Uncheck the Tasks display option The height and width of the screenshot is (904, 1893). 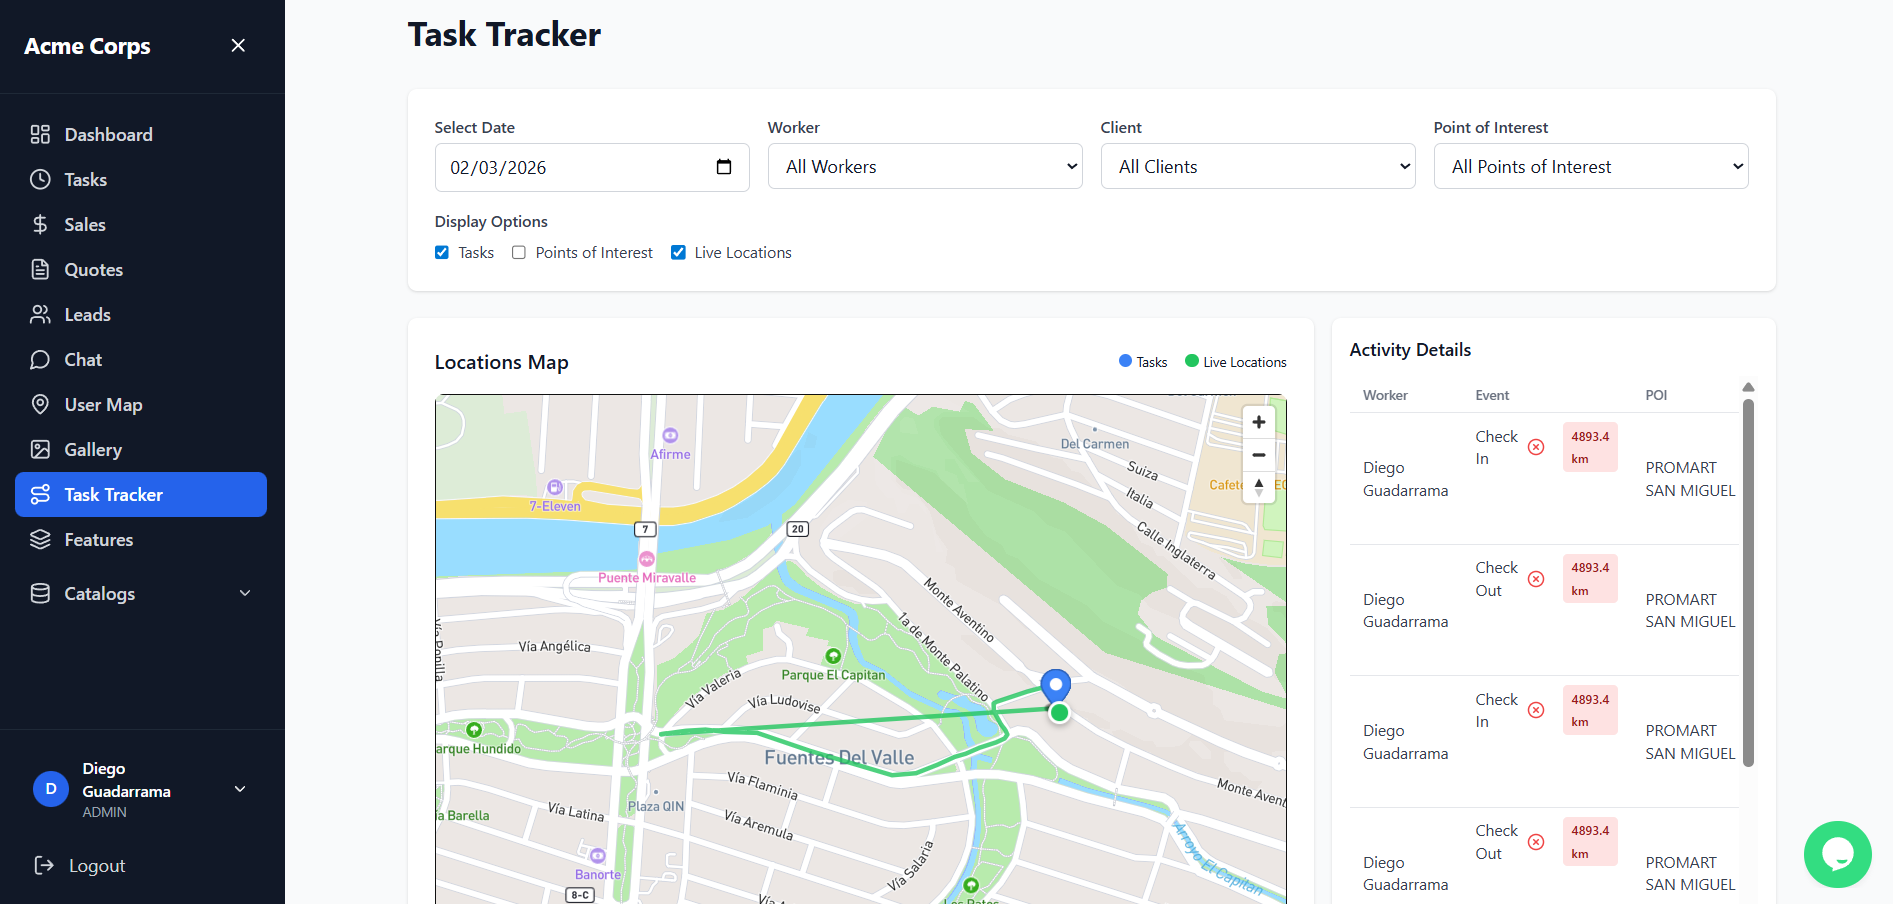point(442,253)
